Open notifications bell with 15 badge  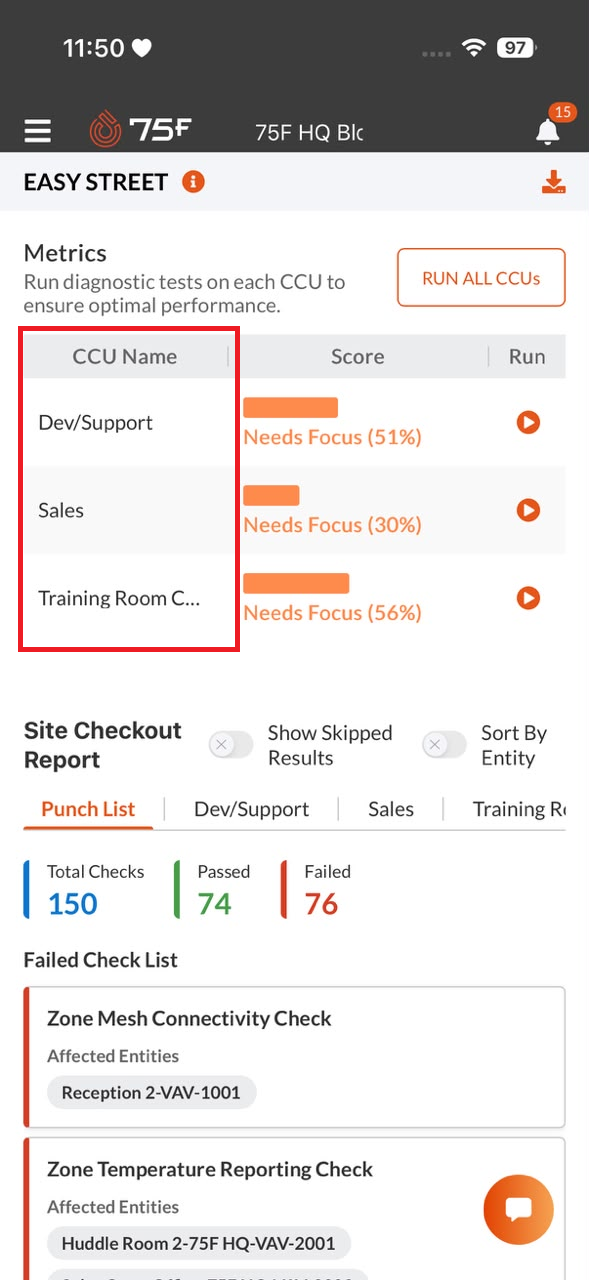[x=547, y=131]
